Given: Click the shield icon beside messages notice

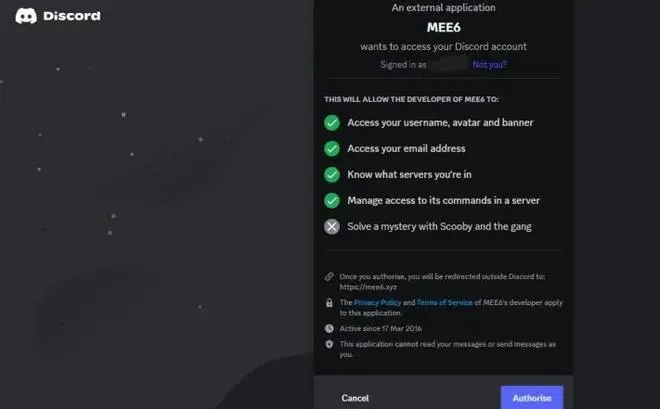Looking at the screenshot, I should tap(329, 344).
